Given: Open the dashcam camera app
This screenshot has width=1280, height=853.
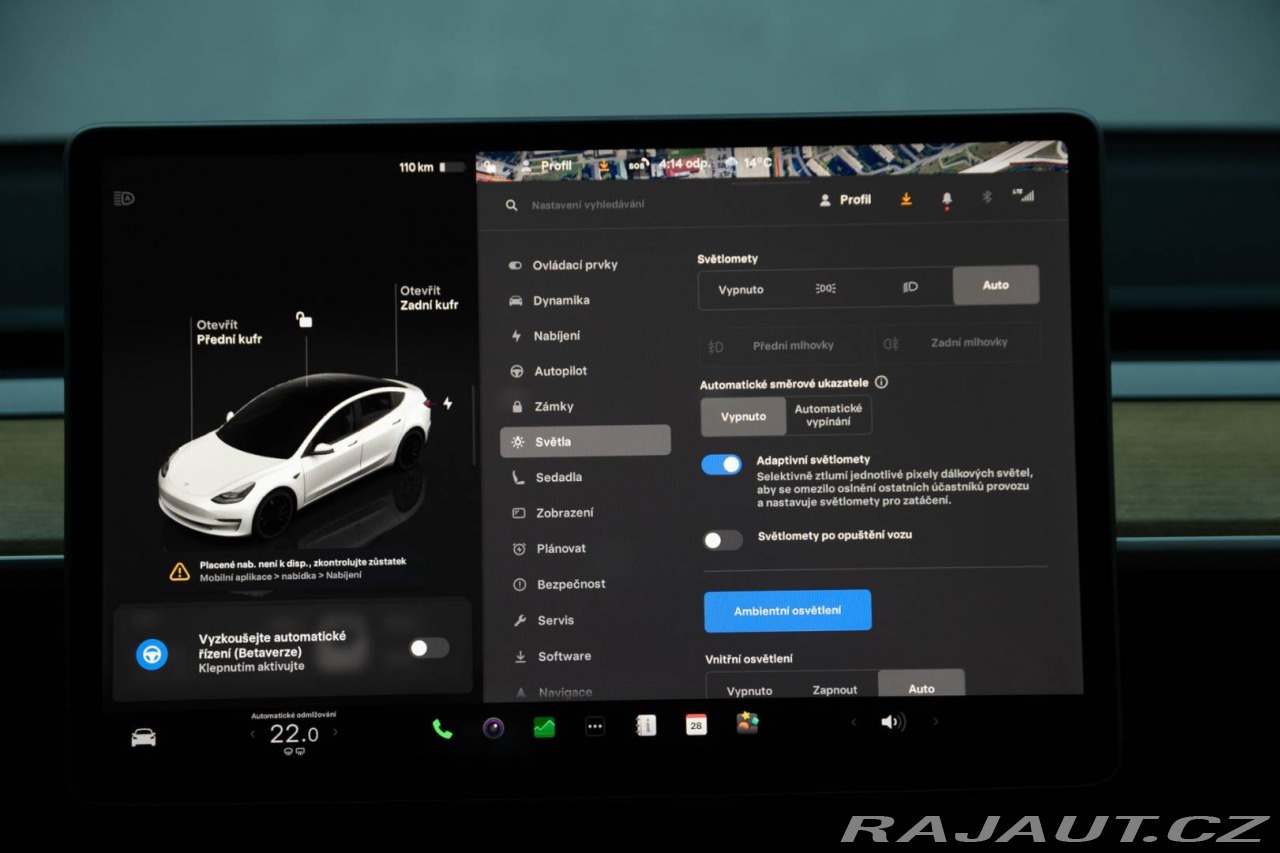Looking at the screenshot, I should (x=493, y=728).
